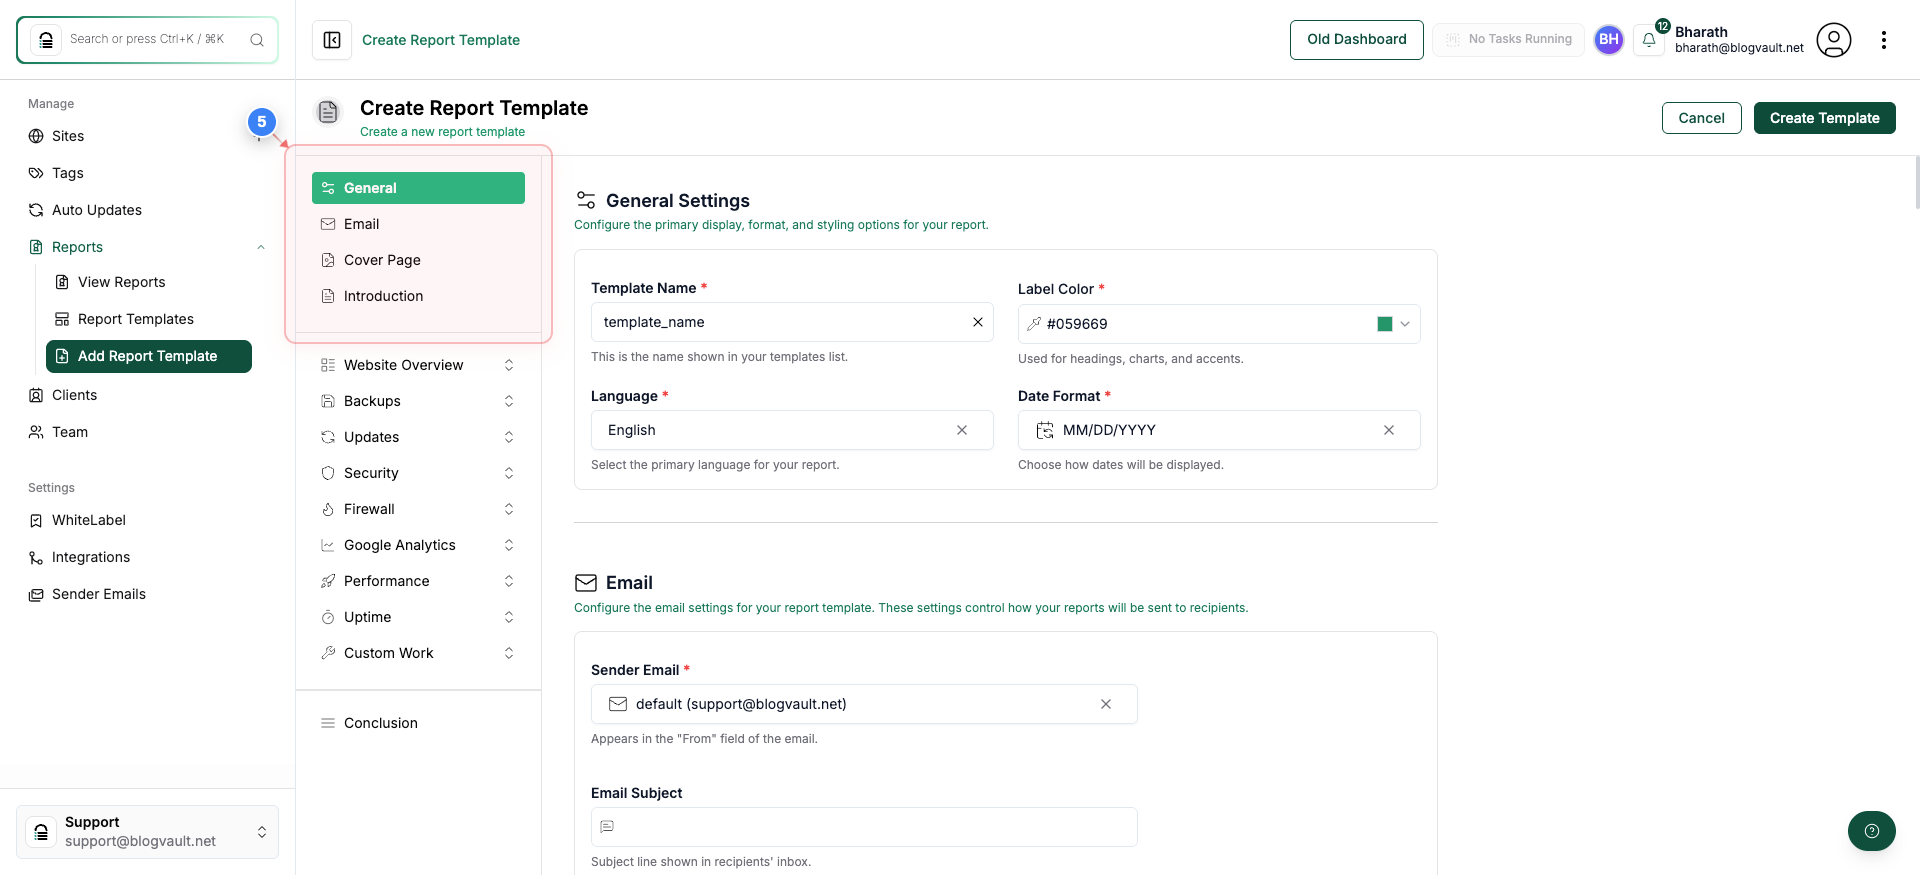Open WhiteLabel settings
This screenshot has width=1920, height=875.
89,520
